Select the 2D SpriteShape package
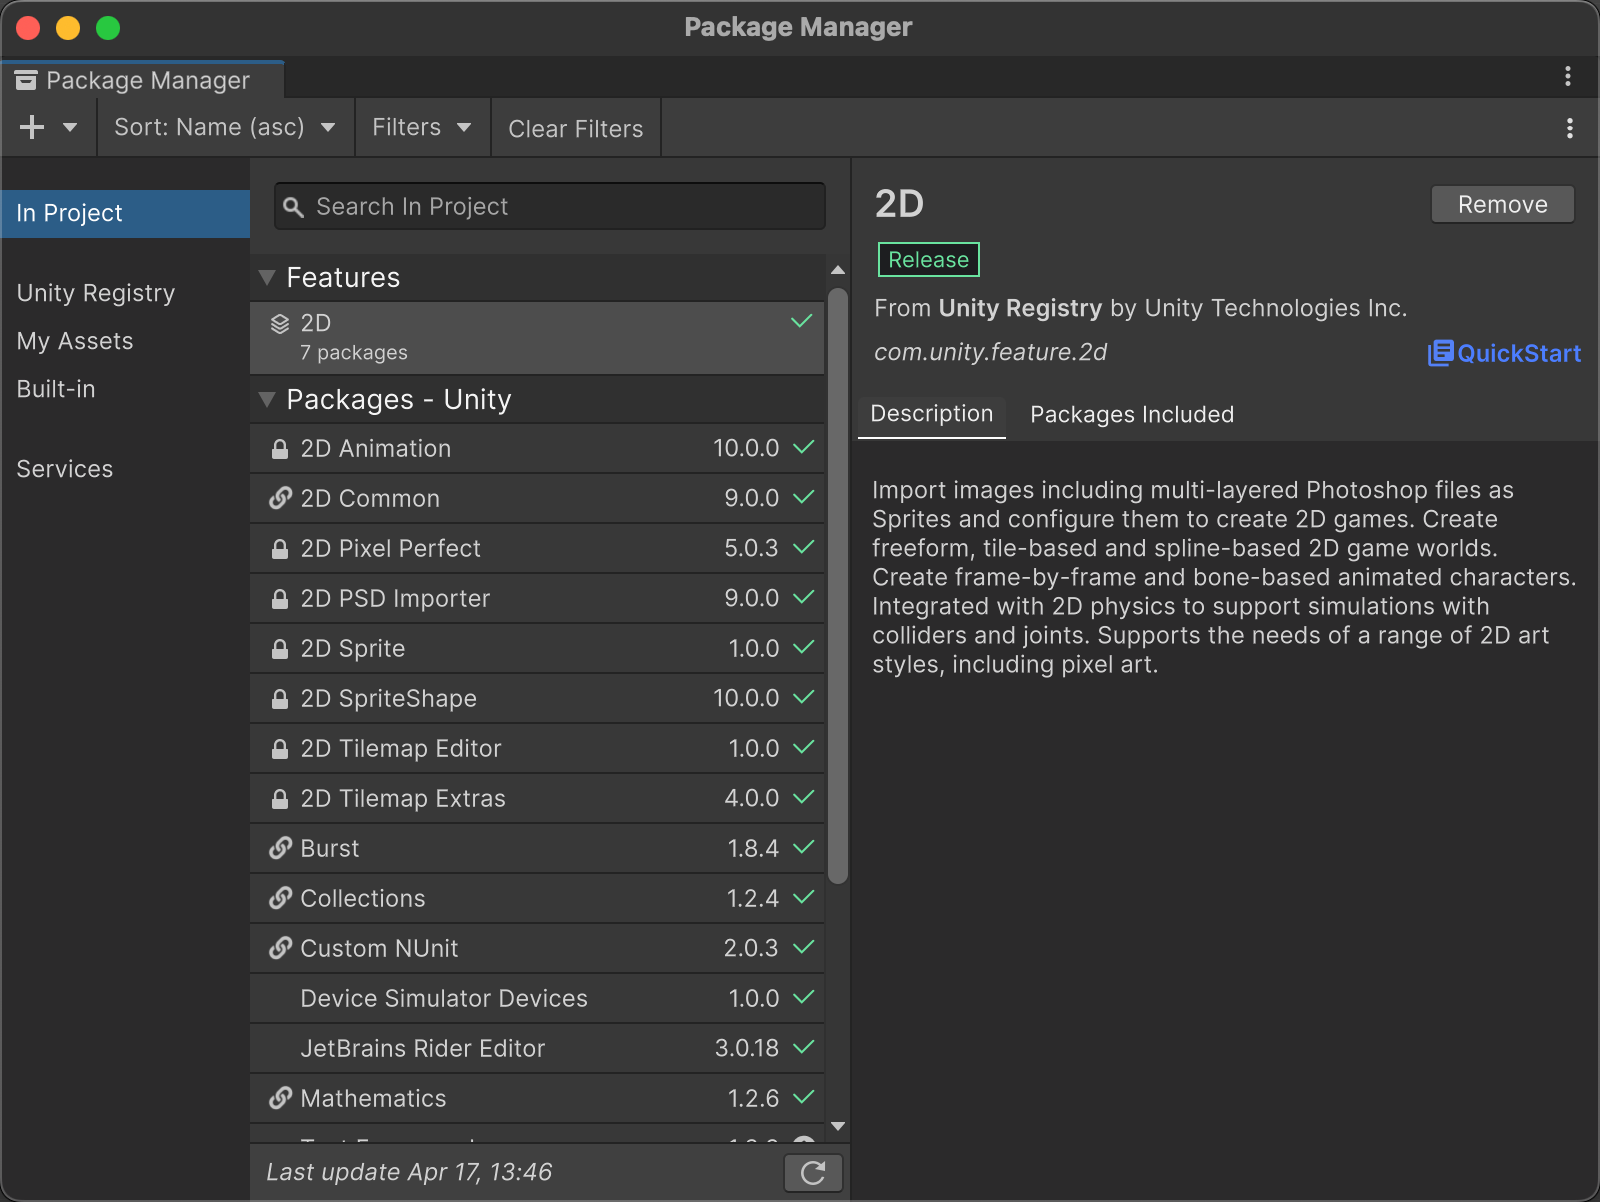Screen dimensions: 1600x1202 coord(537,698)
